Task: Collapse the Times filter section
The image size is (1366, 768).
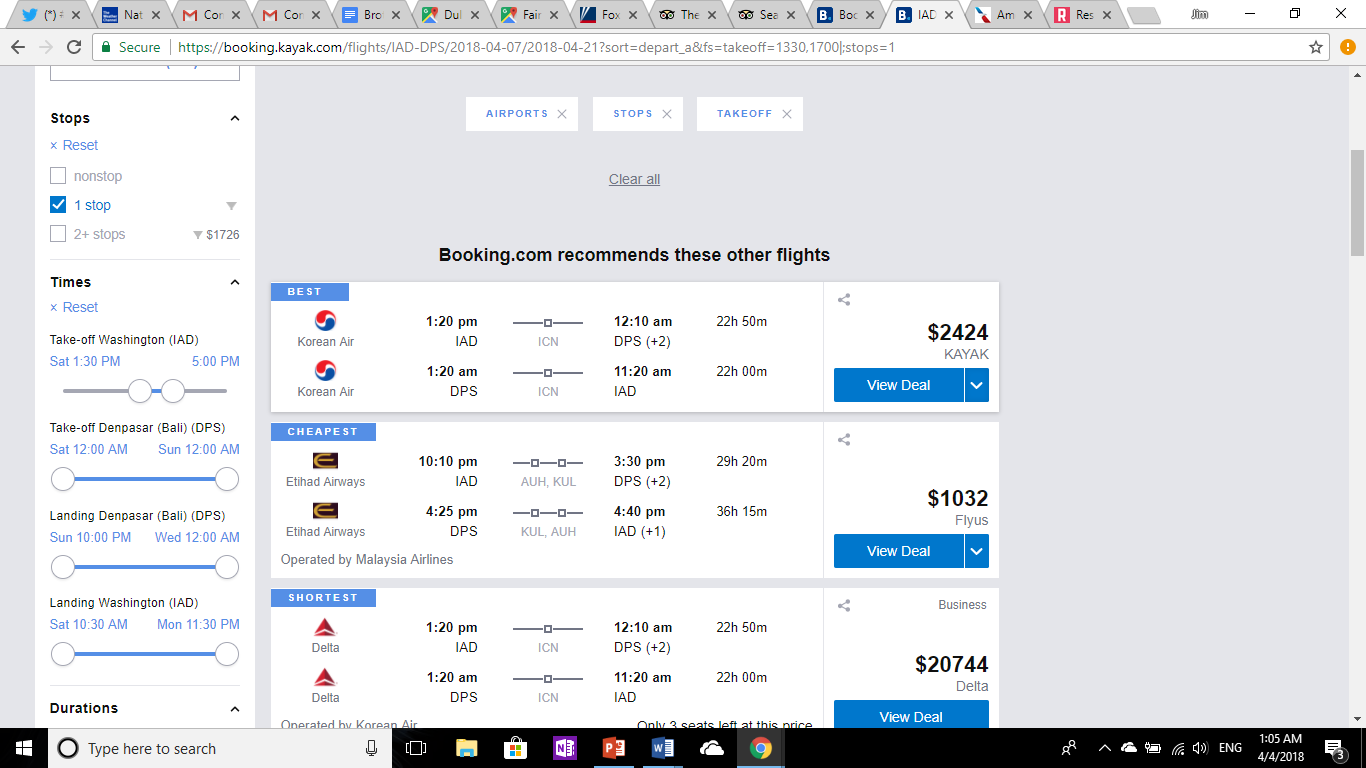Action: pos(235,282)
